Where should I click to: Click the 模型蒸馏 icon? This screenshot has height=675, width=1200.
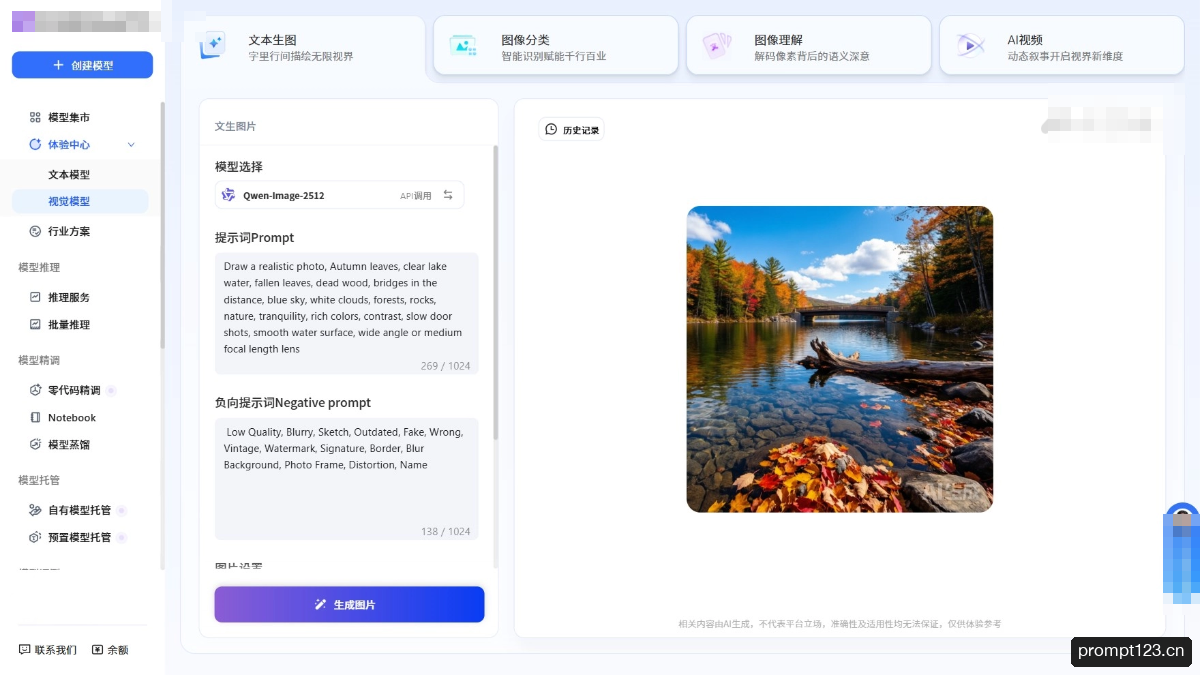(x=35, y=444)
